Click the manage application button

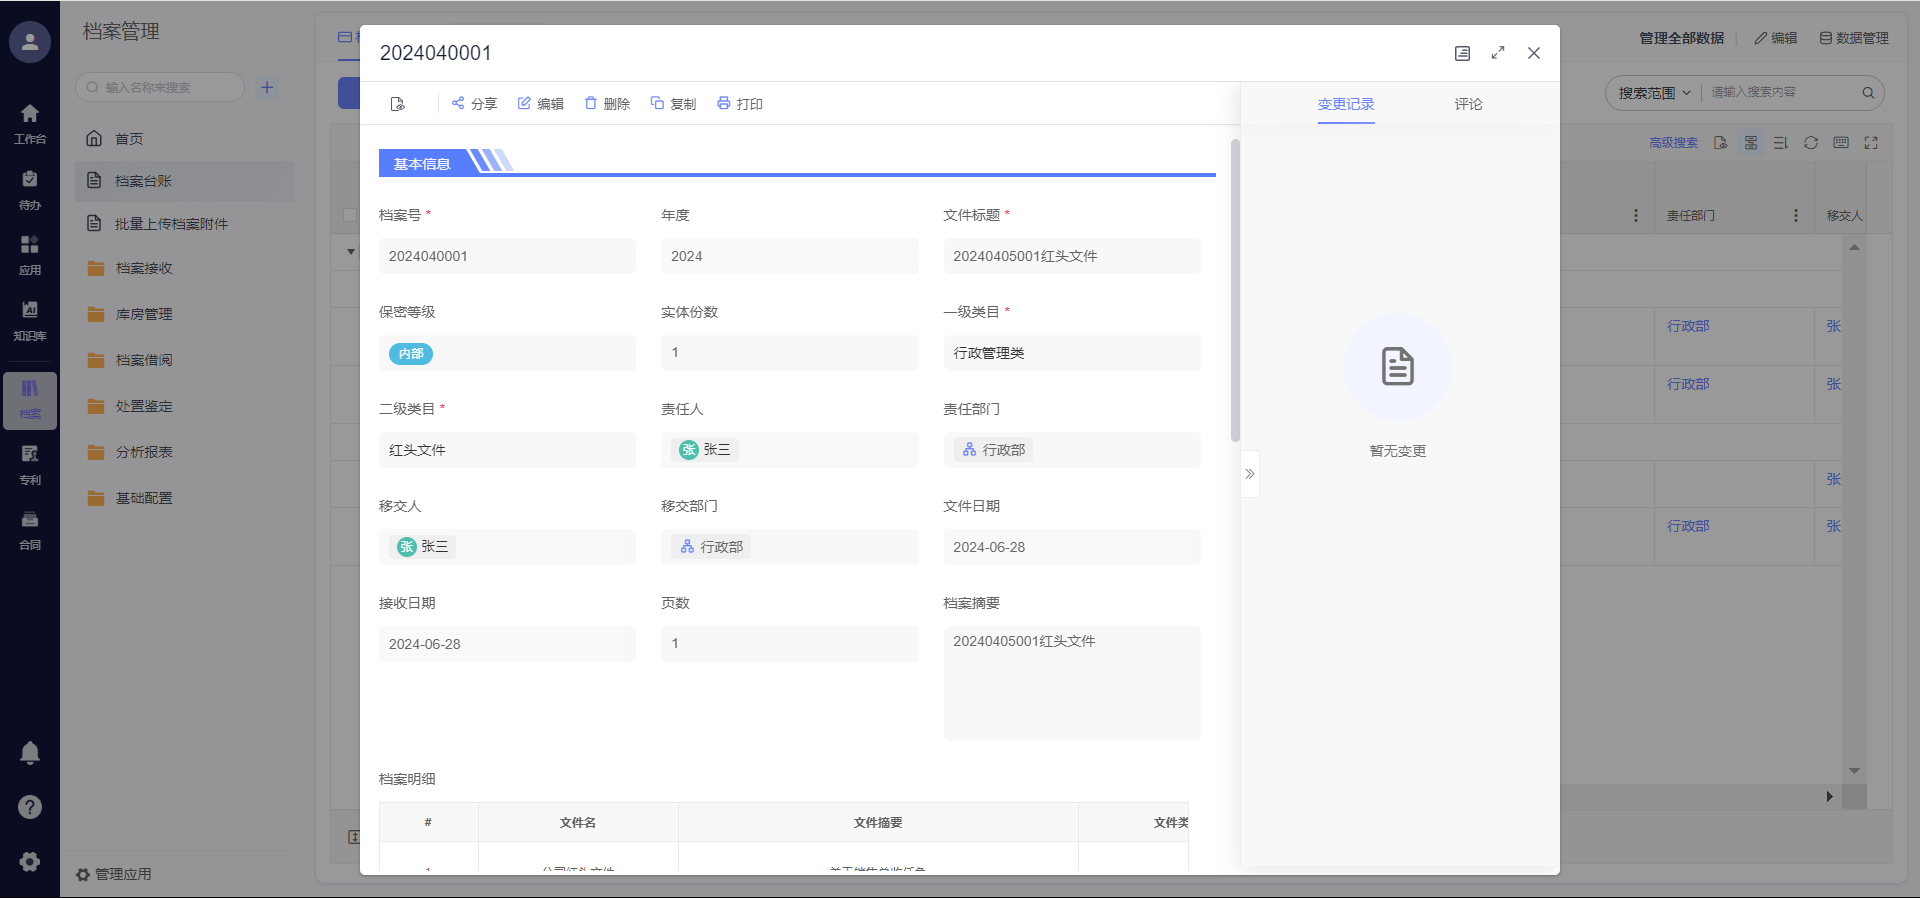(x=114, y=874)
